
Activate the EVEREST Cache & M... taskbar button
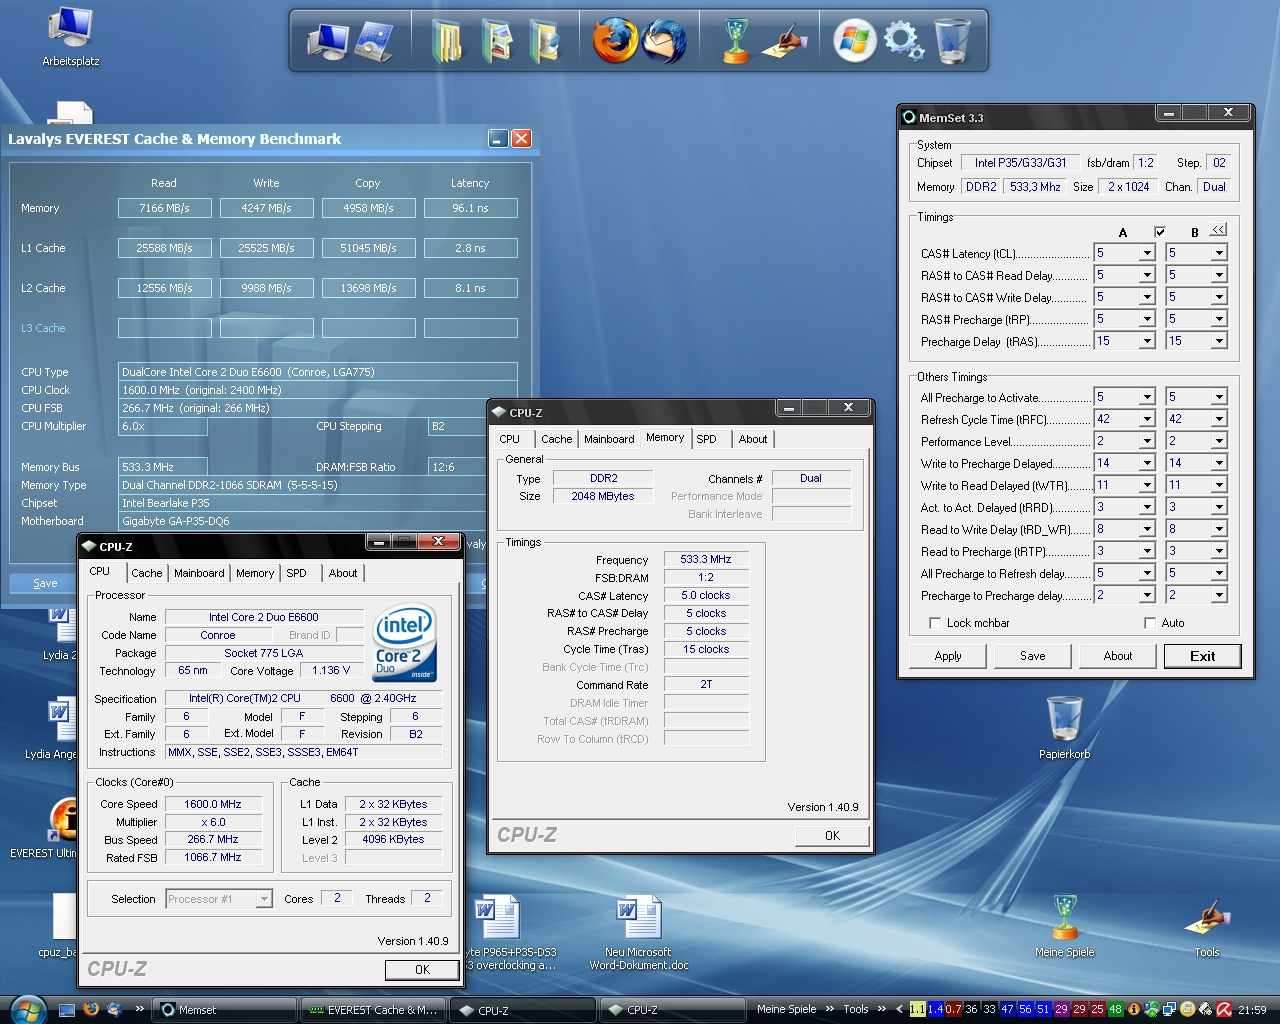[372, 1010]
